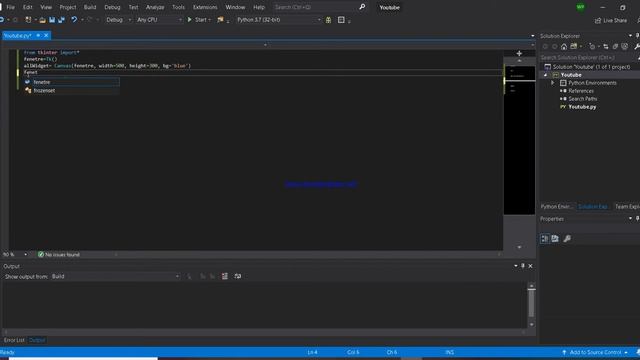
Task: Click the Home icon in Solution Explorer
Action: pos(564,47)
